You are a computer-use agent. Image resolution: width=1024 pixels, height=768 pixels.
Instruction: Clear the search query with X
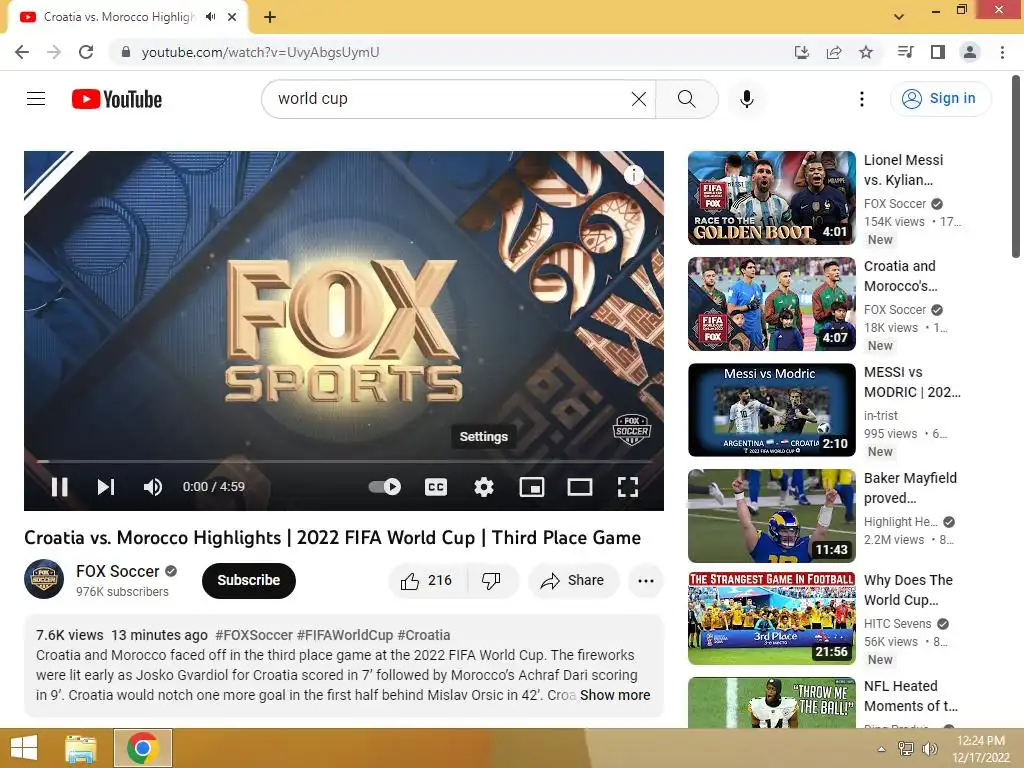(639, 99)
